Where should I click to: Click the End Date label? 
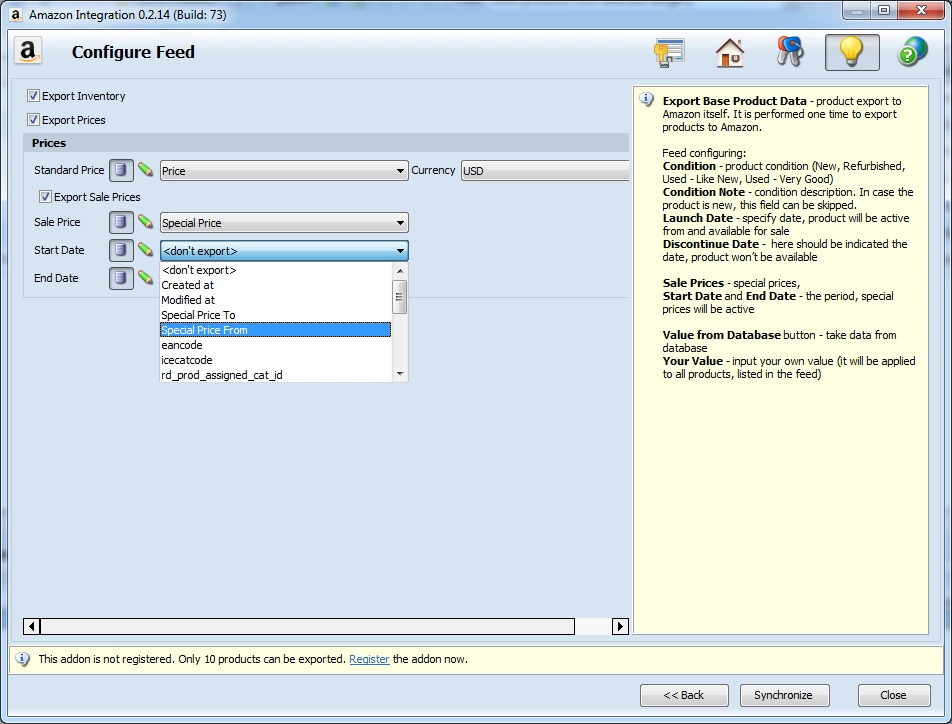56,278
